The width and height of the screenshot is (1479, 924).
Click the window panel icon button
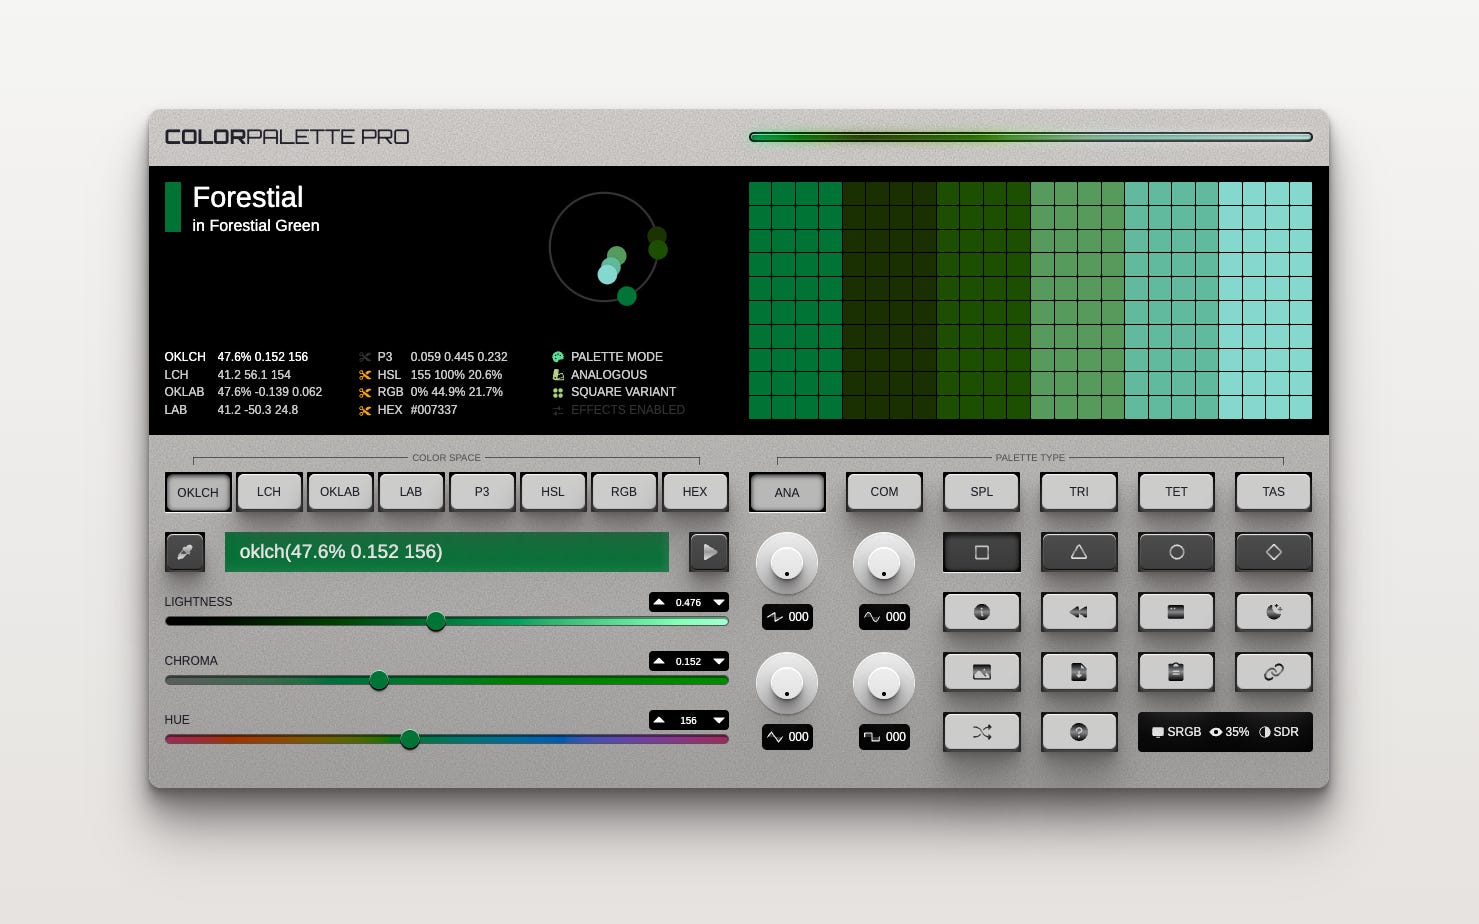[1176, 612]
